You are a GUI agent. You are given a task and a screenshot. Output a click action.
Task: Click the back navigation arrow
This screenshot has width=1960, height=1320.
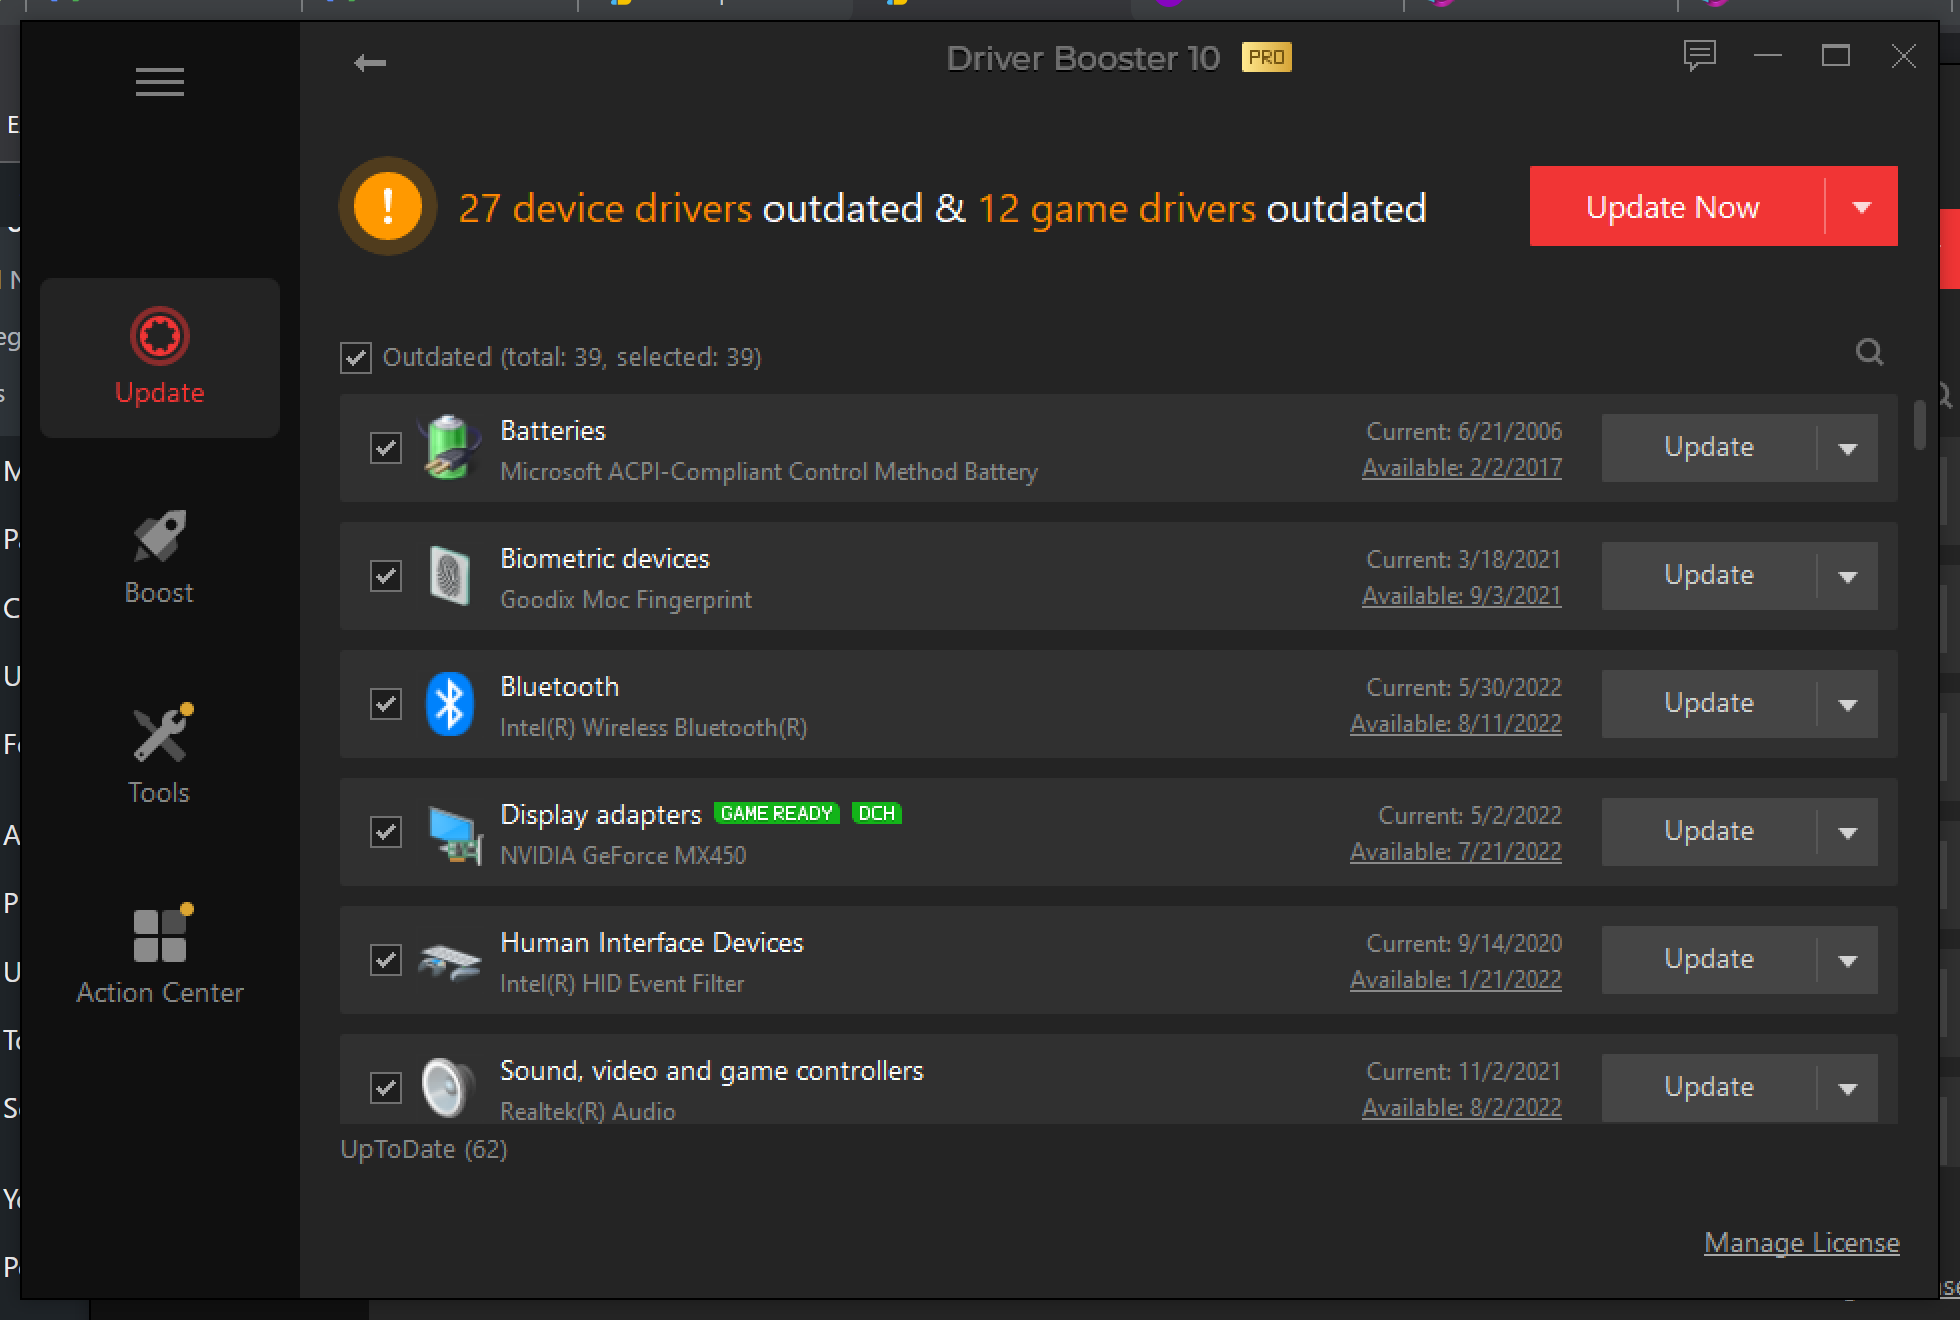pos(371,60)
